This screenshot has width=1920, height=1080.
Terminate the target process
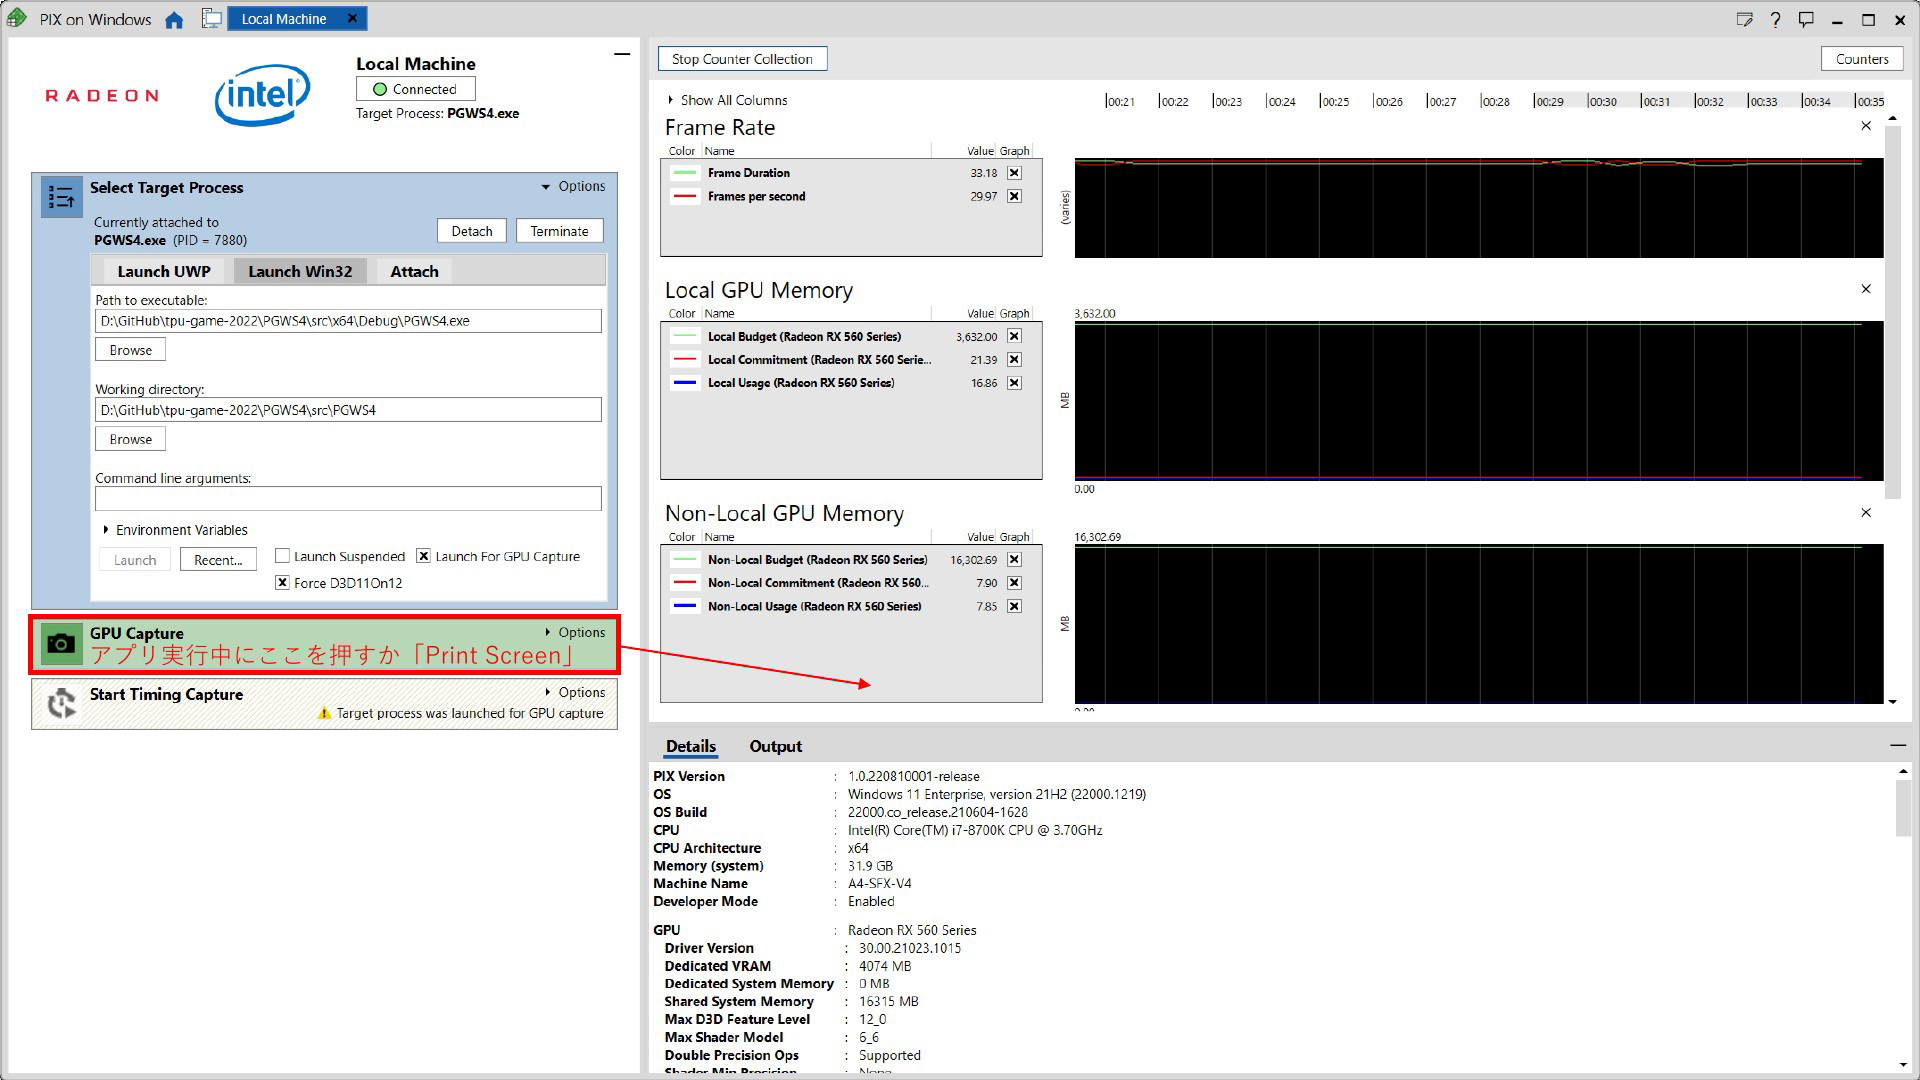pos(560,231)
